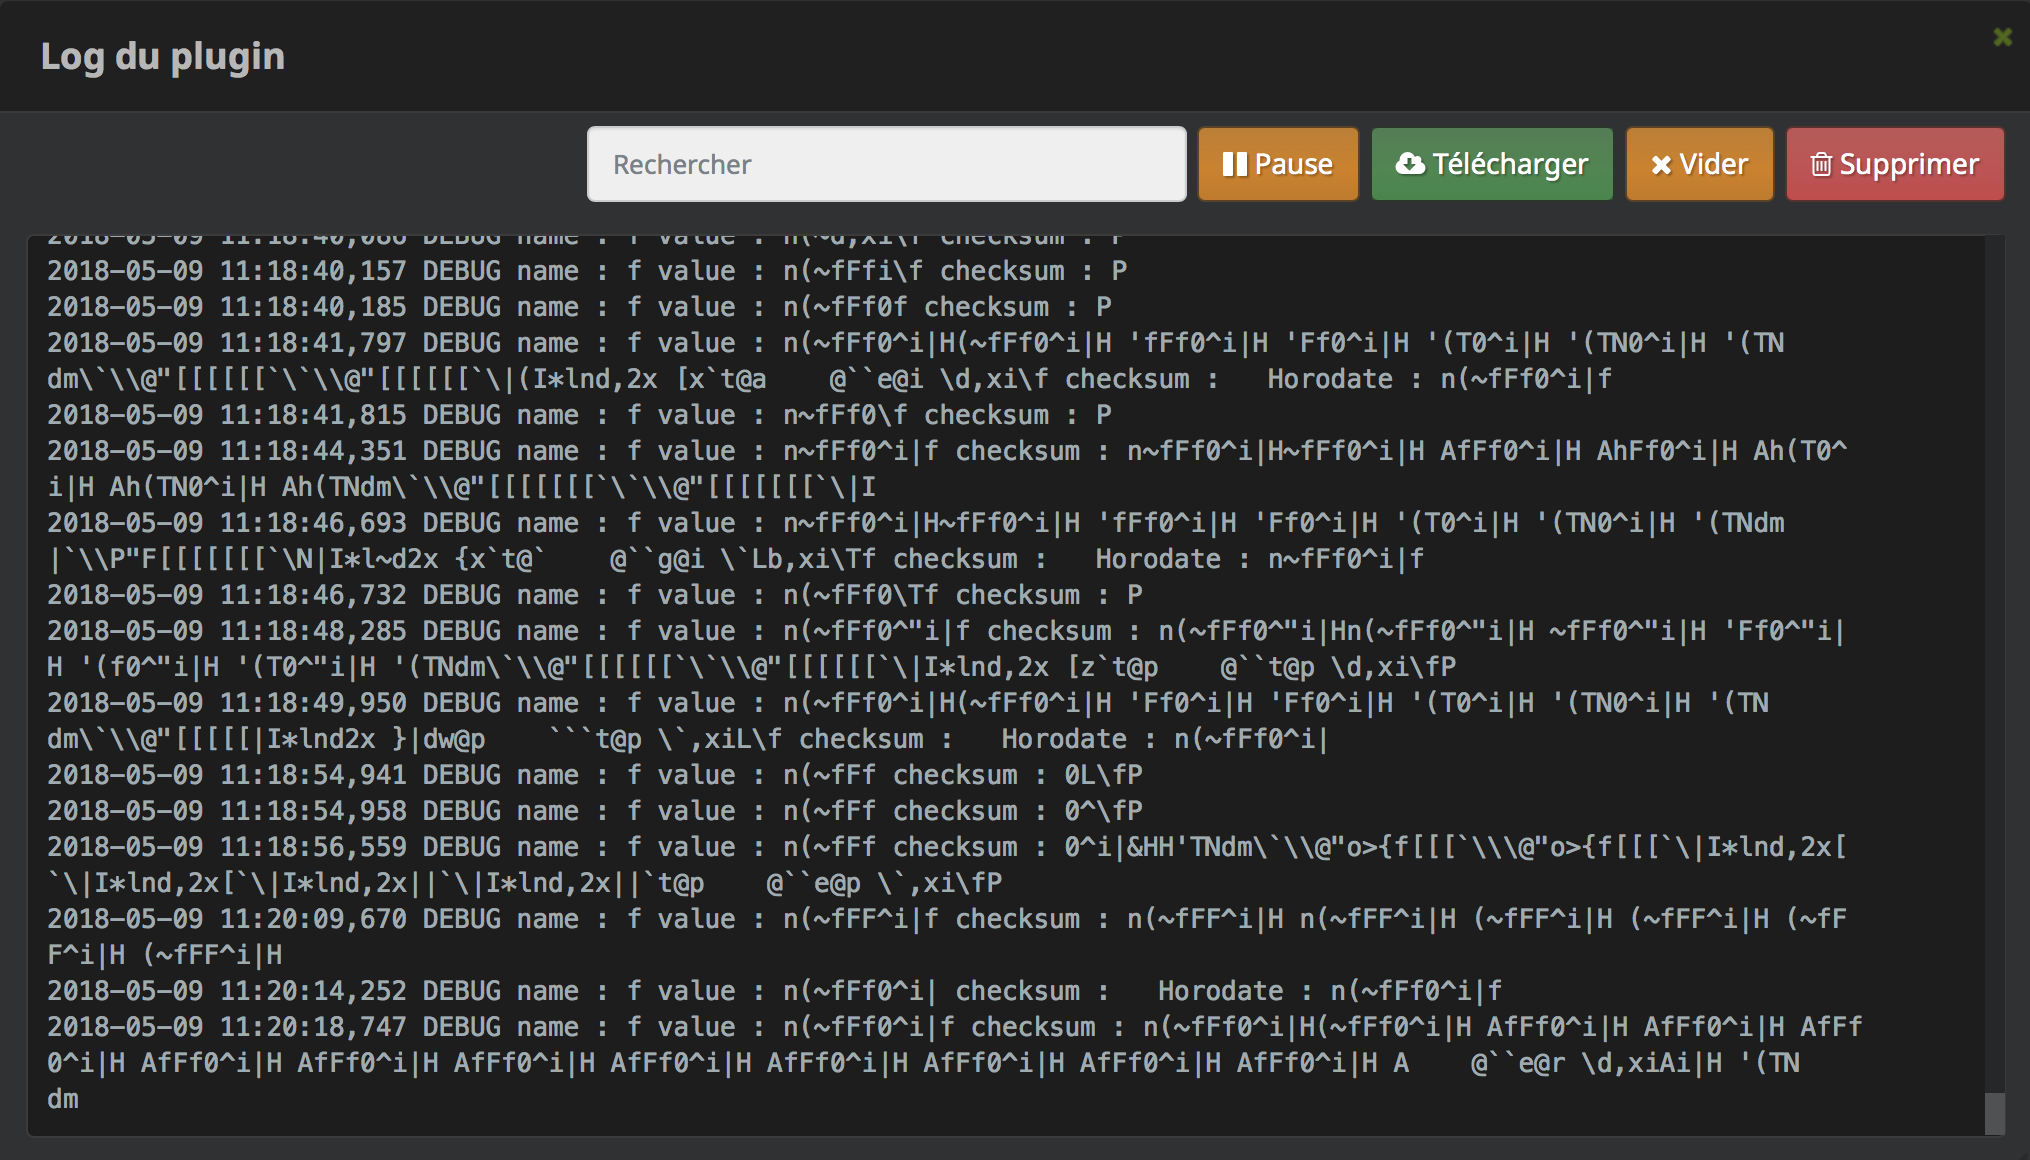Viewport: 2030px width, 1160px height.
Task: Click the log scrollbar thumb
Action: [1994, 1113]
